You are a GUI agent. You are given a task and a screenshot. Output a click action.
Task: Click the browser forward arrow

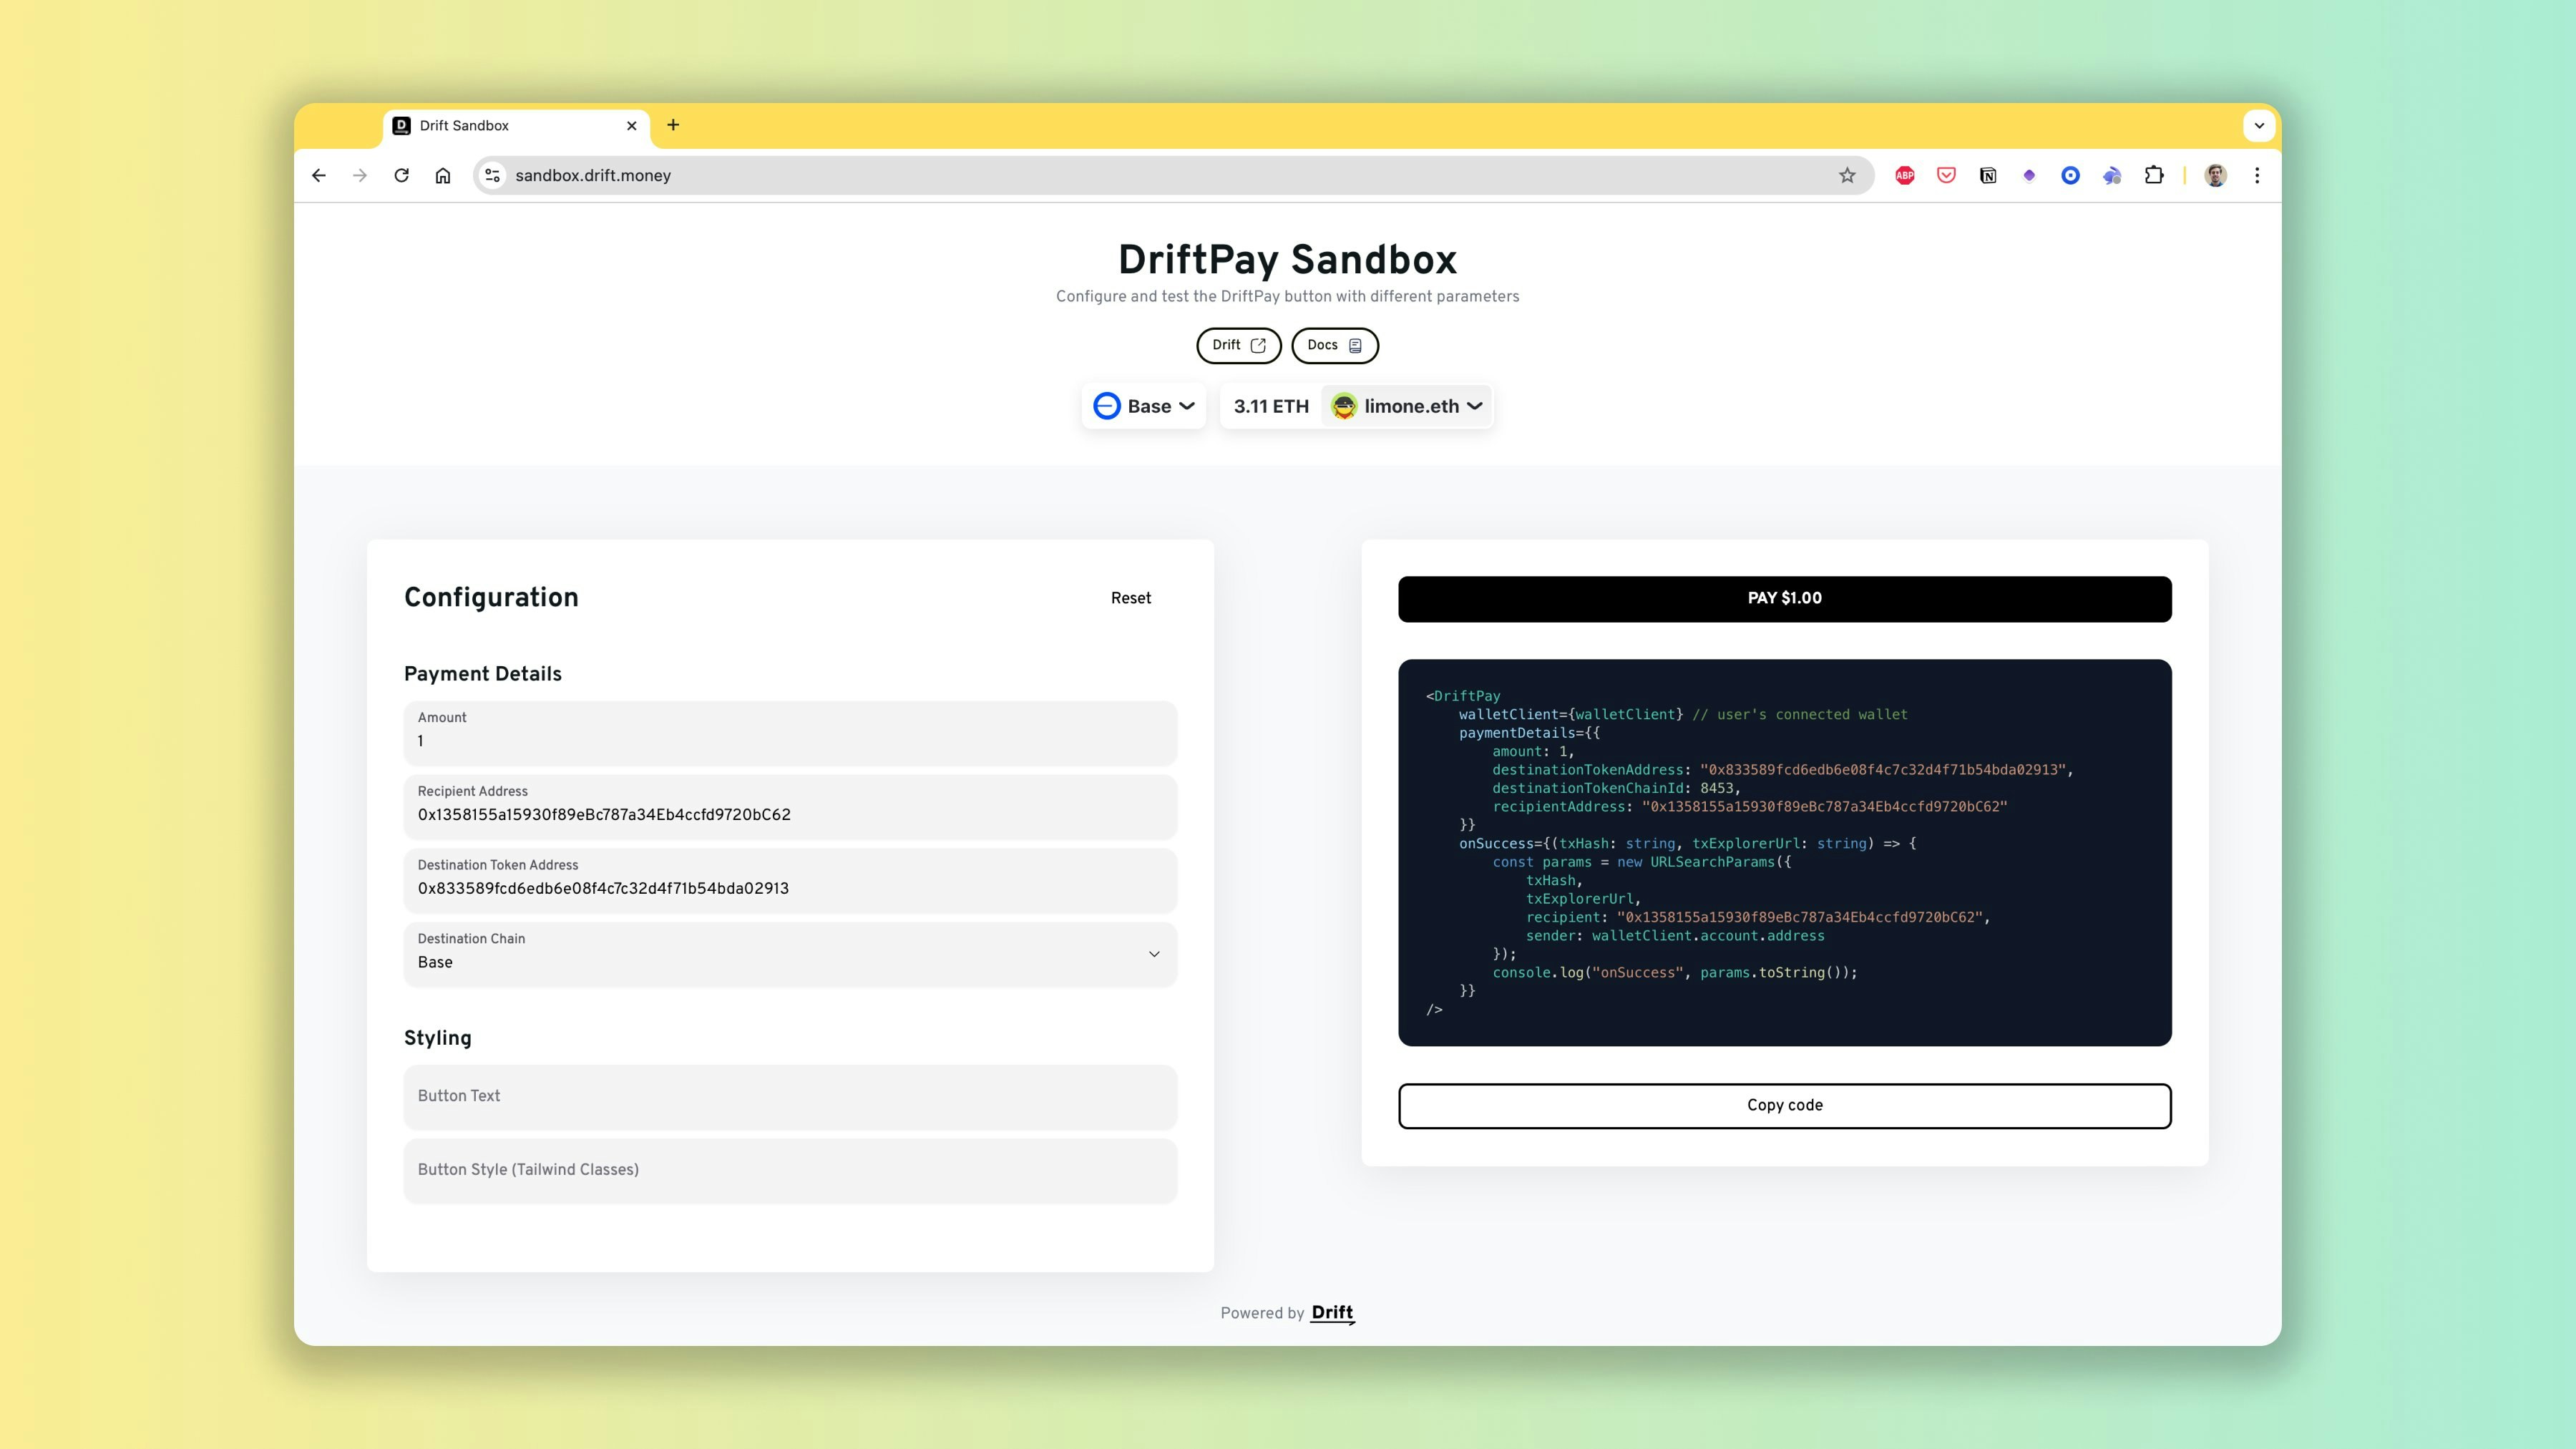pyautogui.click(x=360, y=176)
